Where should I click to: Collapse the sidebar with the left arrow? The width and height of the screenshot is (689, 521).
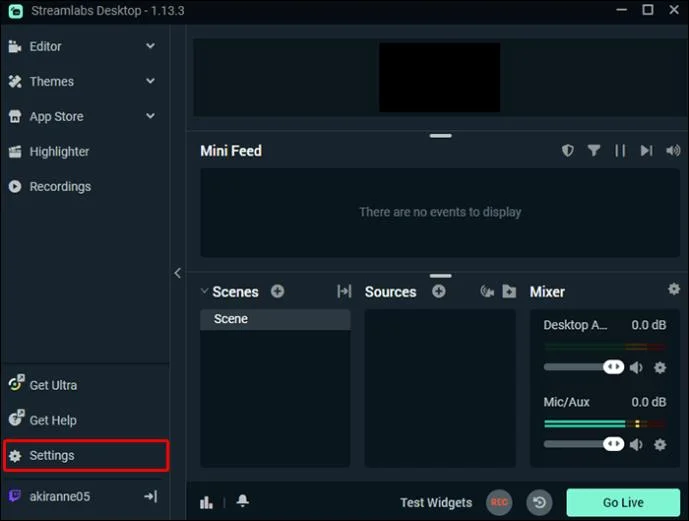178,273
